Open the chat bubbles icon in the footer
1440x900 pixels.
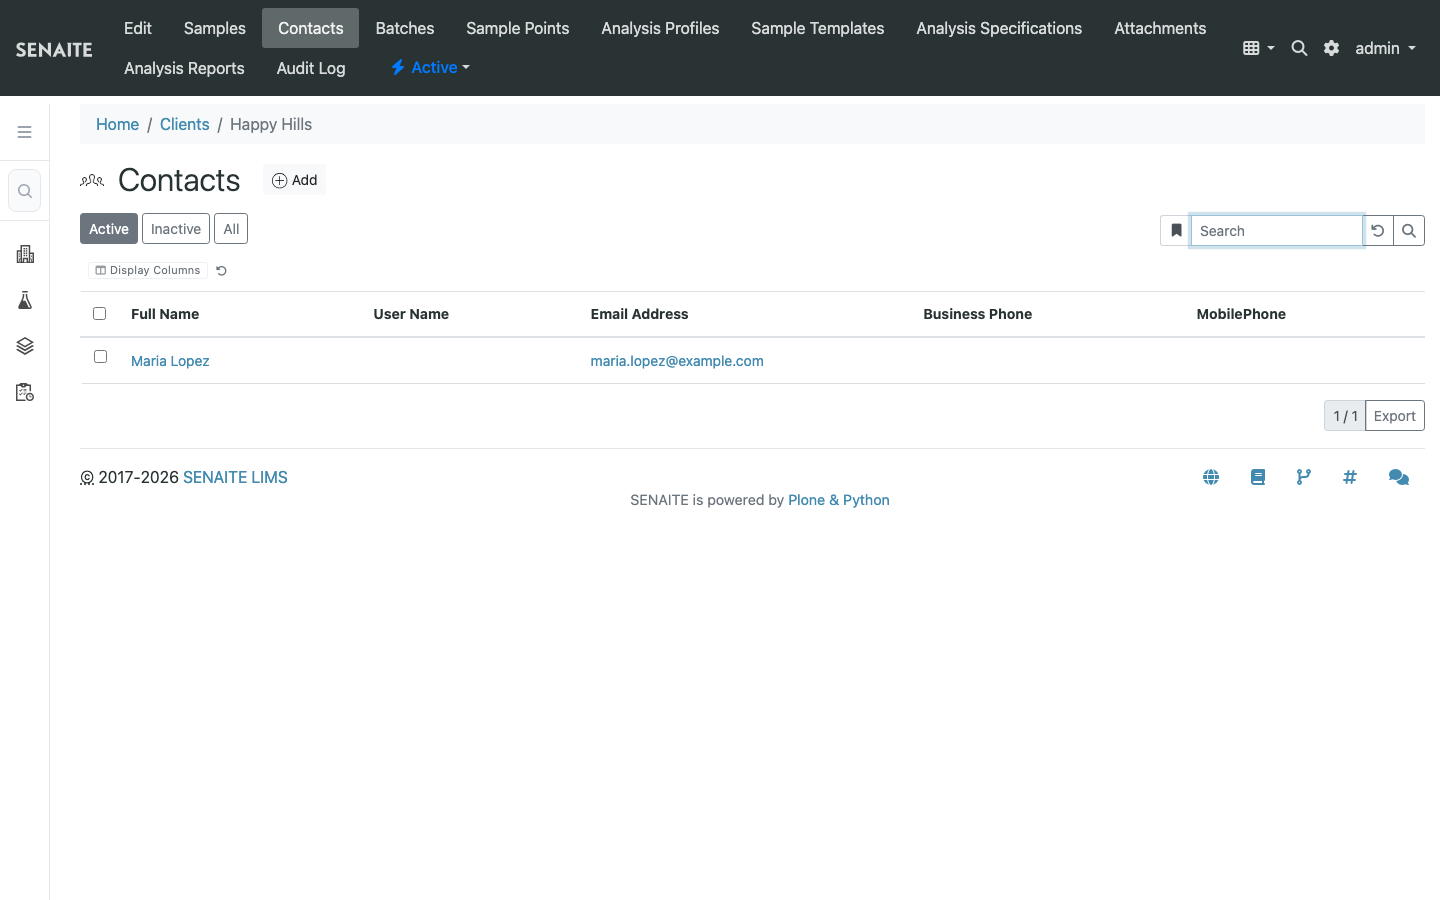pos(1399,477)
